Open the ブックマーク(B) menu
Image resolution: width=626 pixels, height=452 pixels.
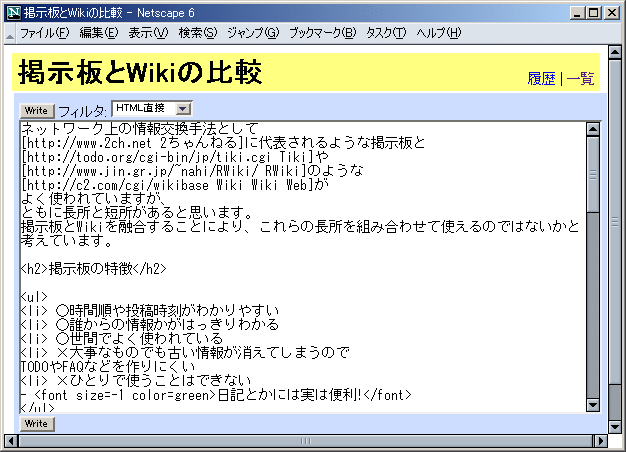(x=322, y=33)
